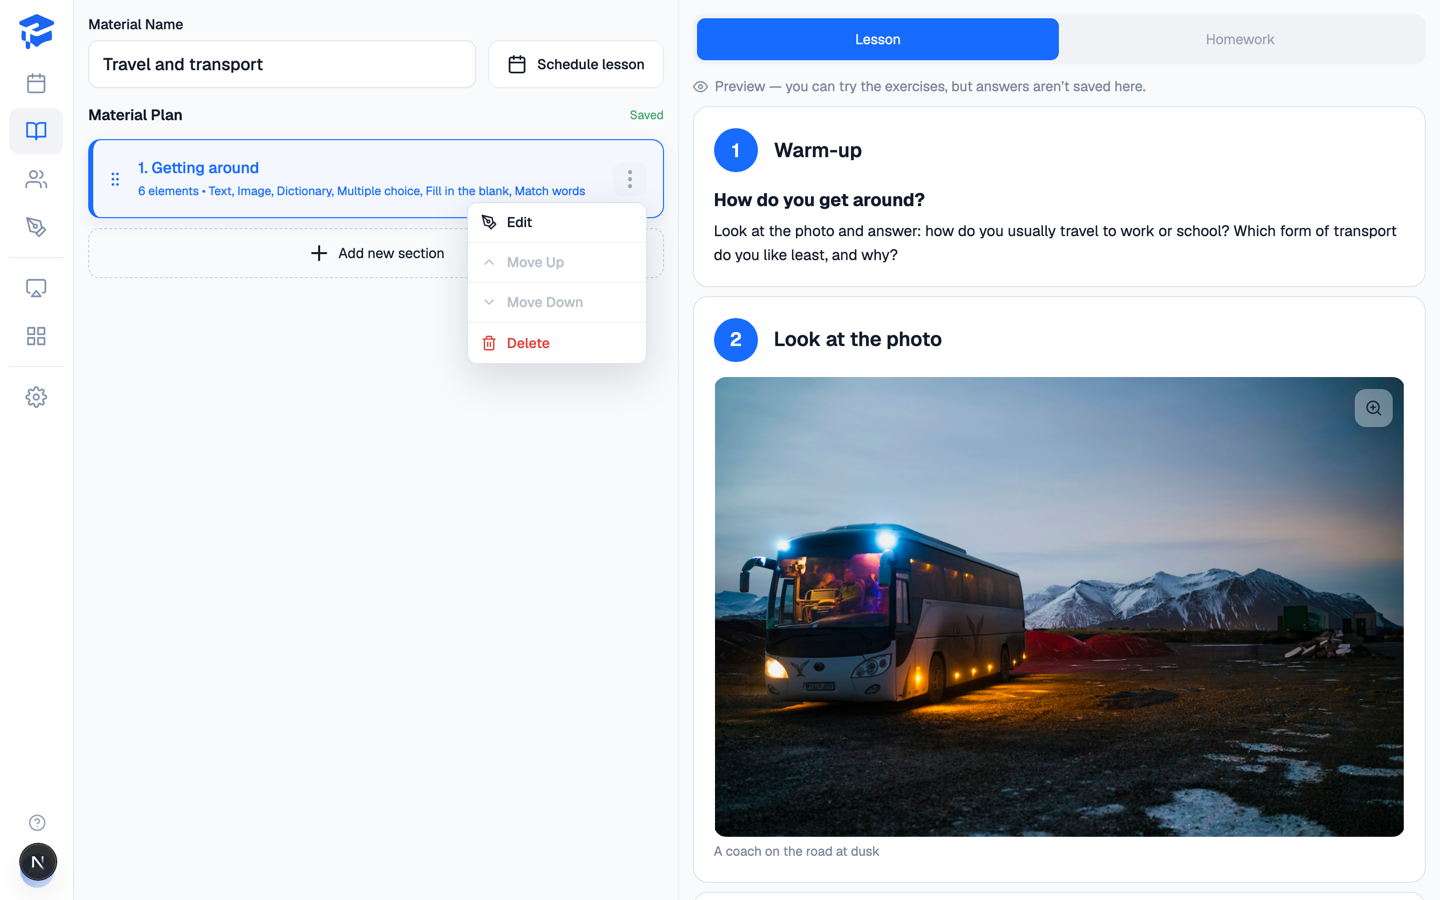Click the graduation cap app logo
This screenshot has width=1440, height=900.
[36, 31]
